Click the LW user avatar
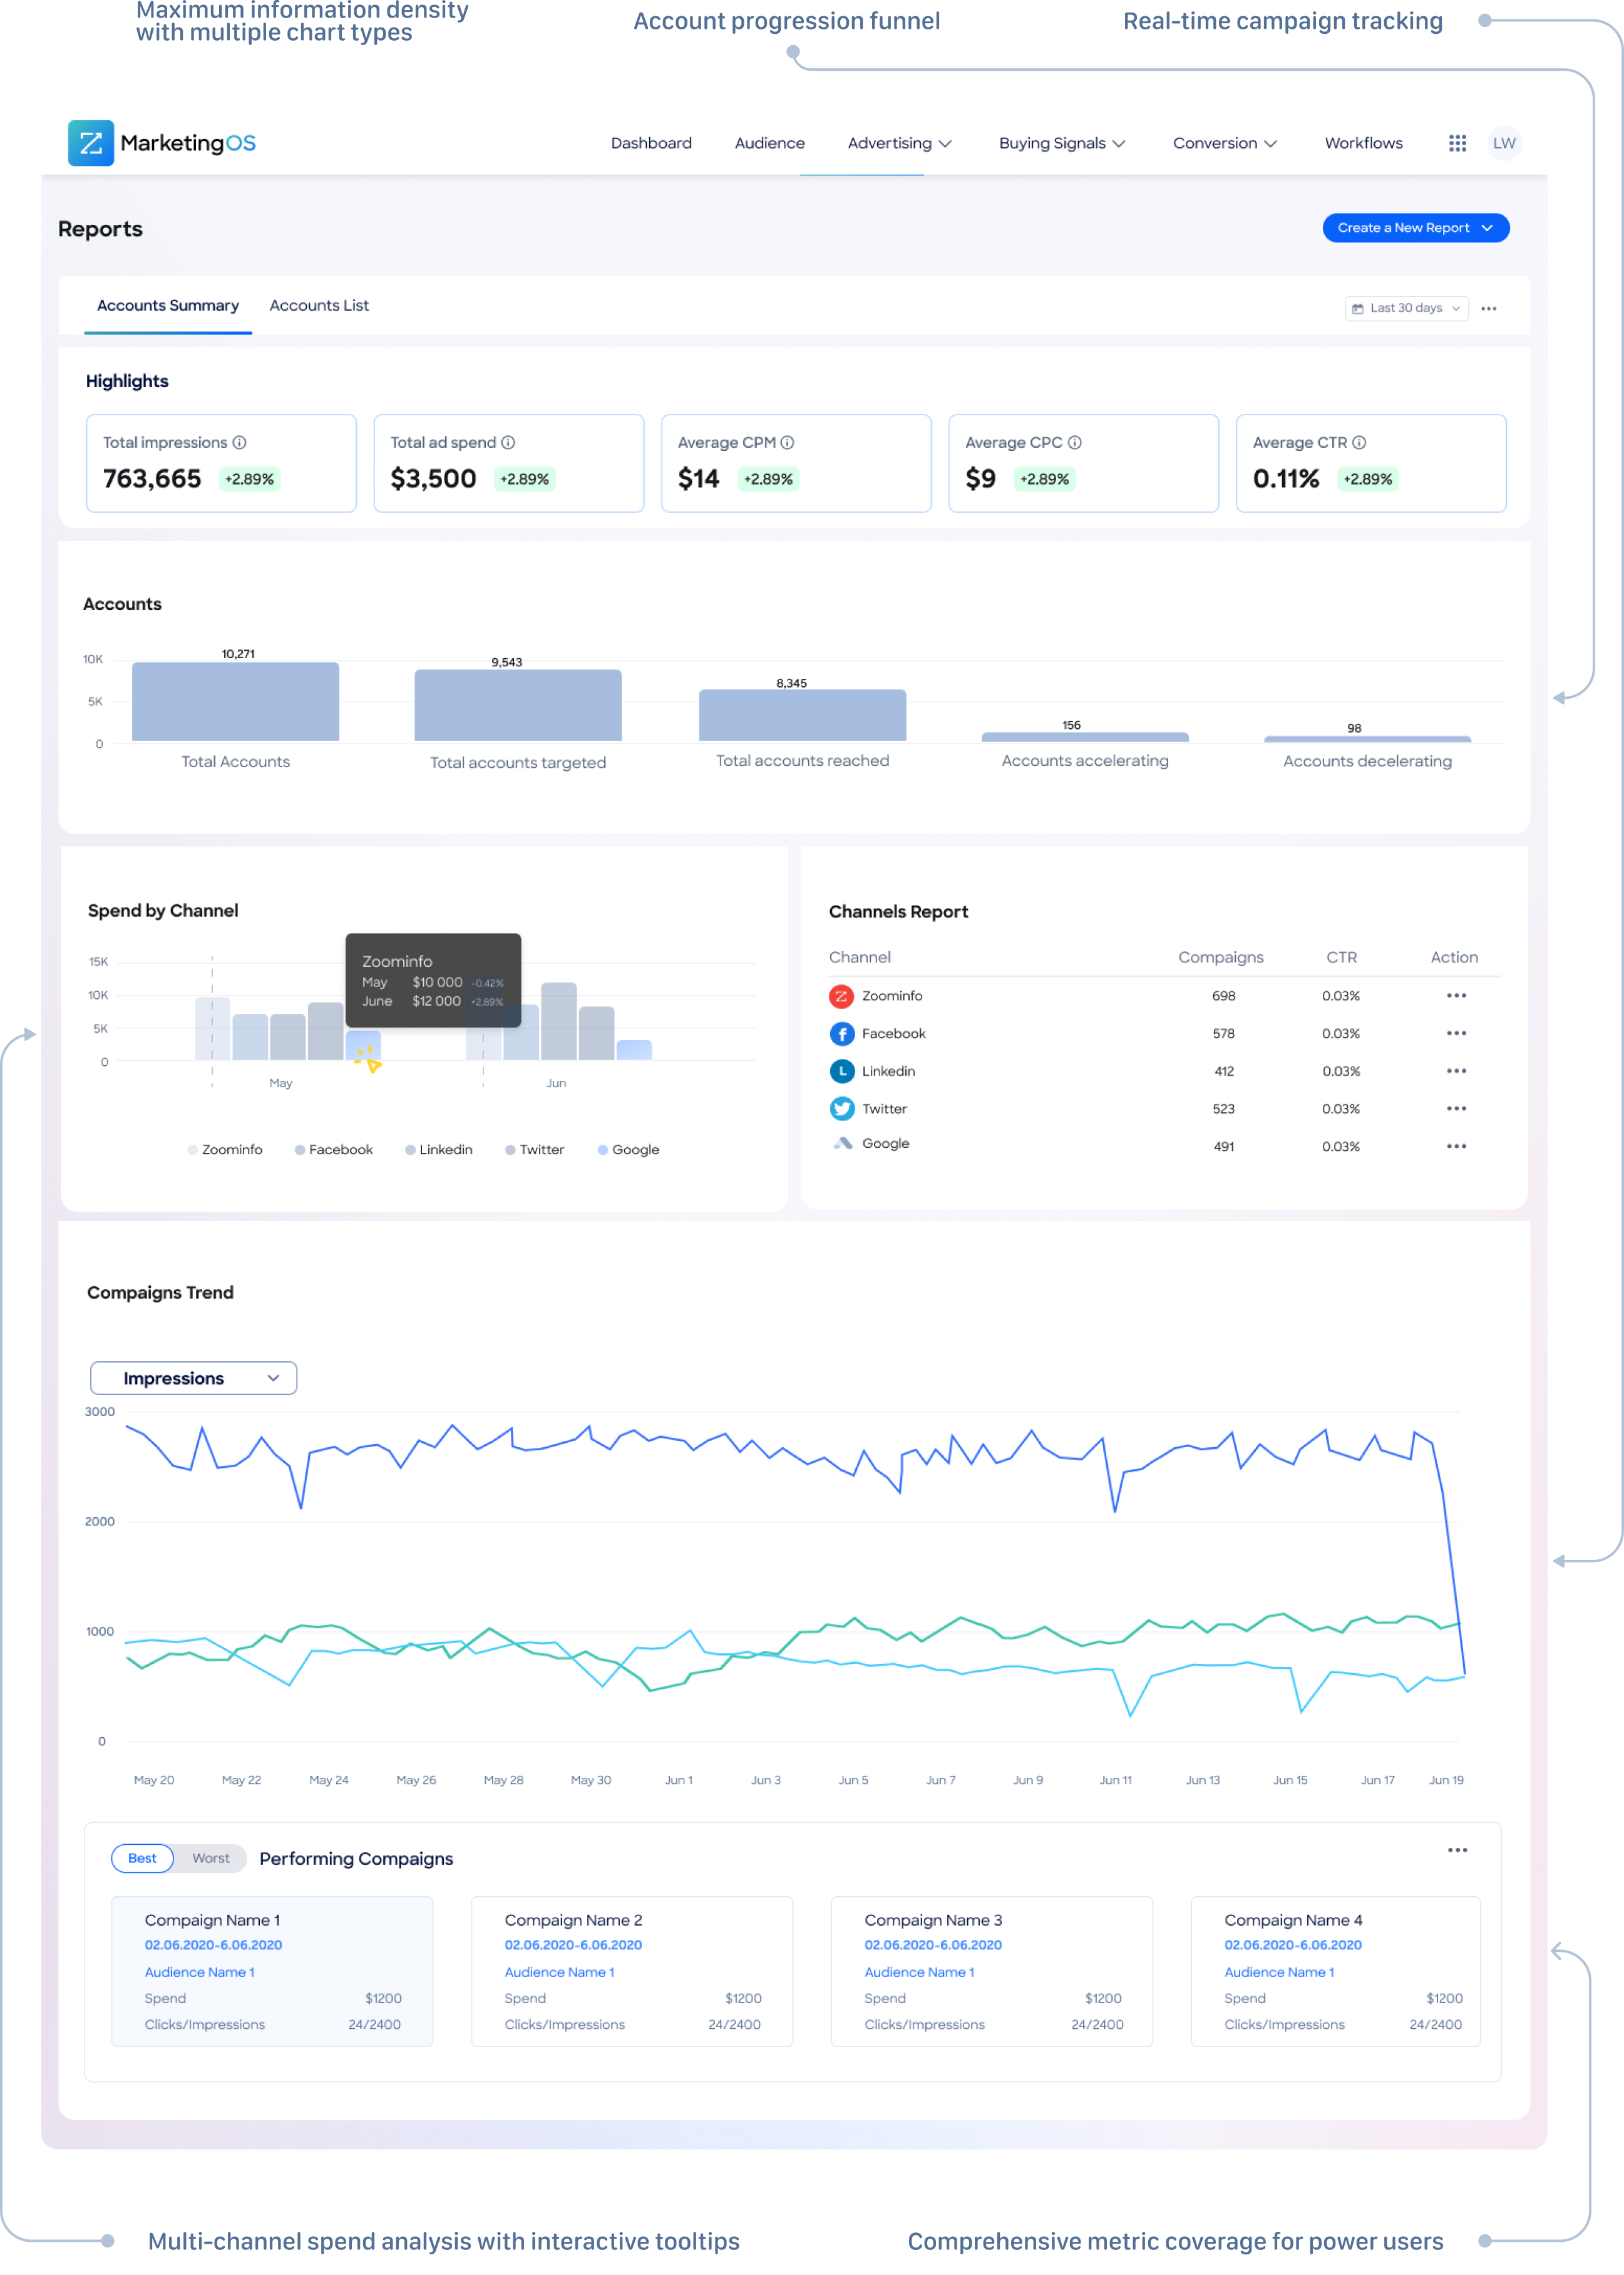 pyautogui.click(x=1504, y=143)
